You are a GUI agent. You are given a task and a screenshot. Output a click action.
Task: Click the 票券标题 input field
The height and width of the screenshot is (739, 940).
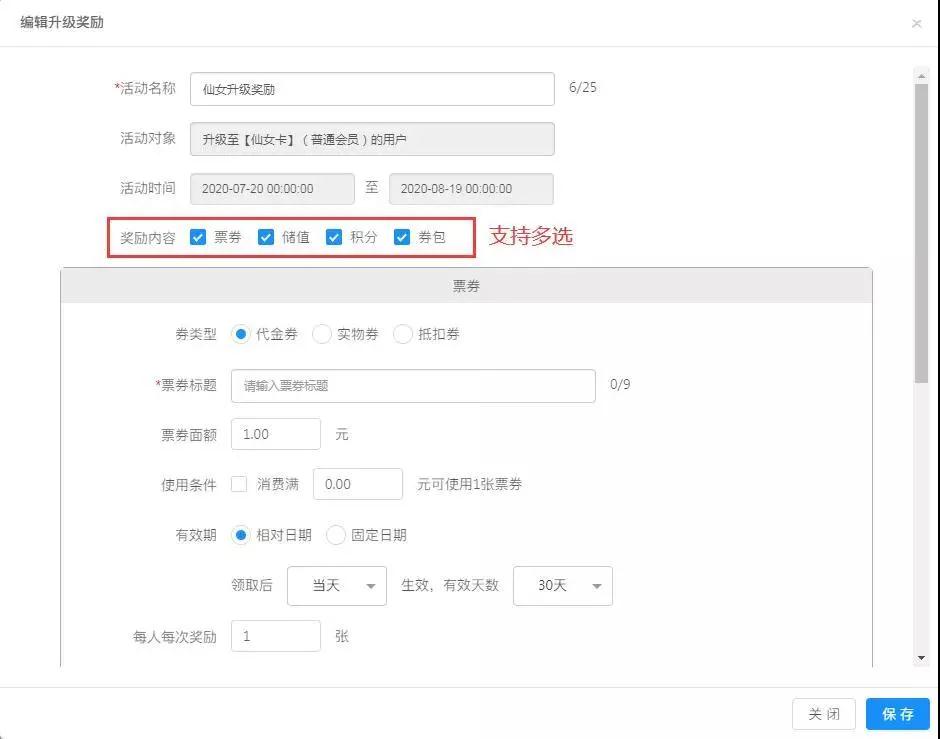point(413,385)
